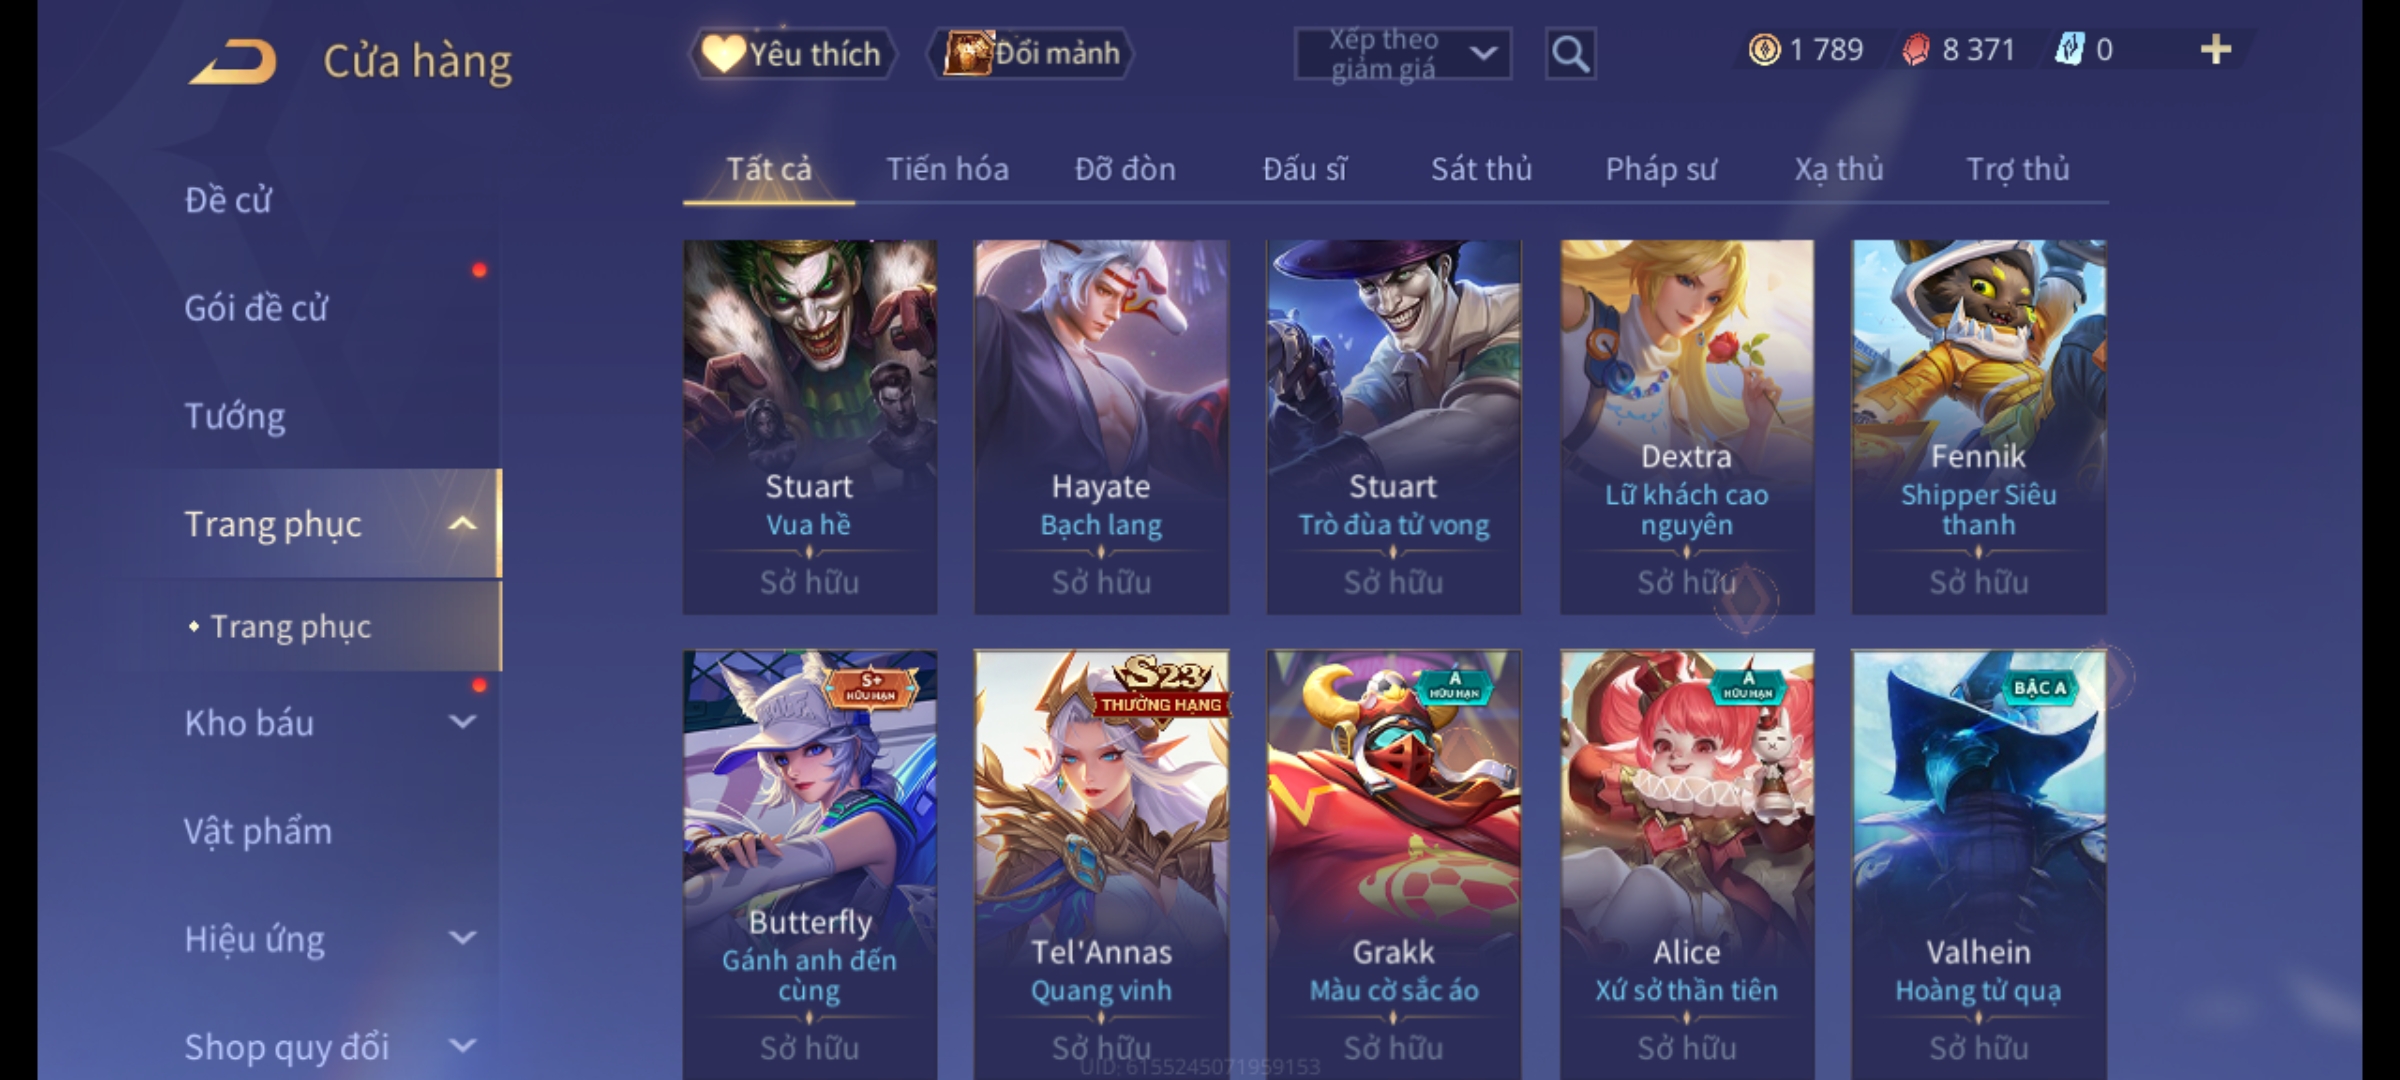This screenshot has width=2400, height=1080.
Task: Collapse the Trang phục sidebar section
Action: click(x=462, y=524)
